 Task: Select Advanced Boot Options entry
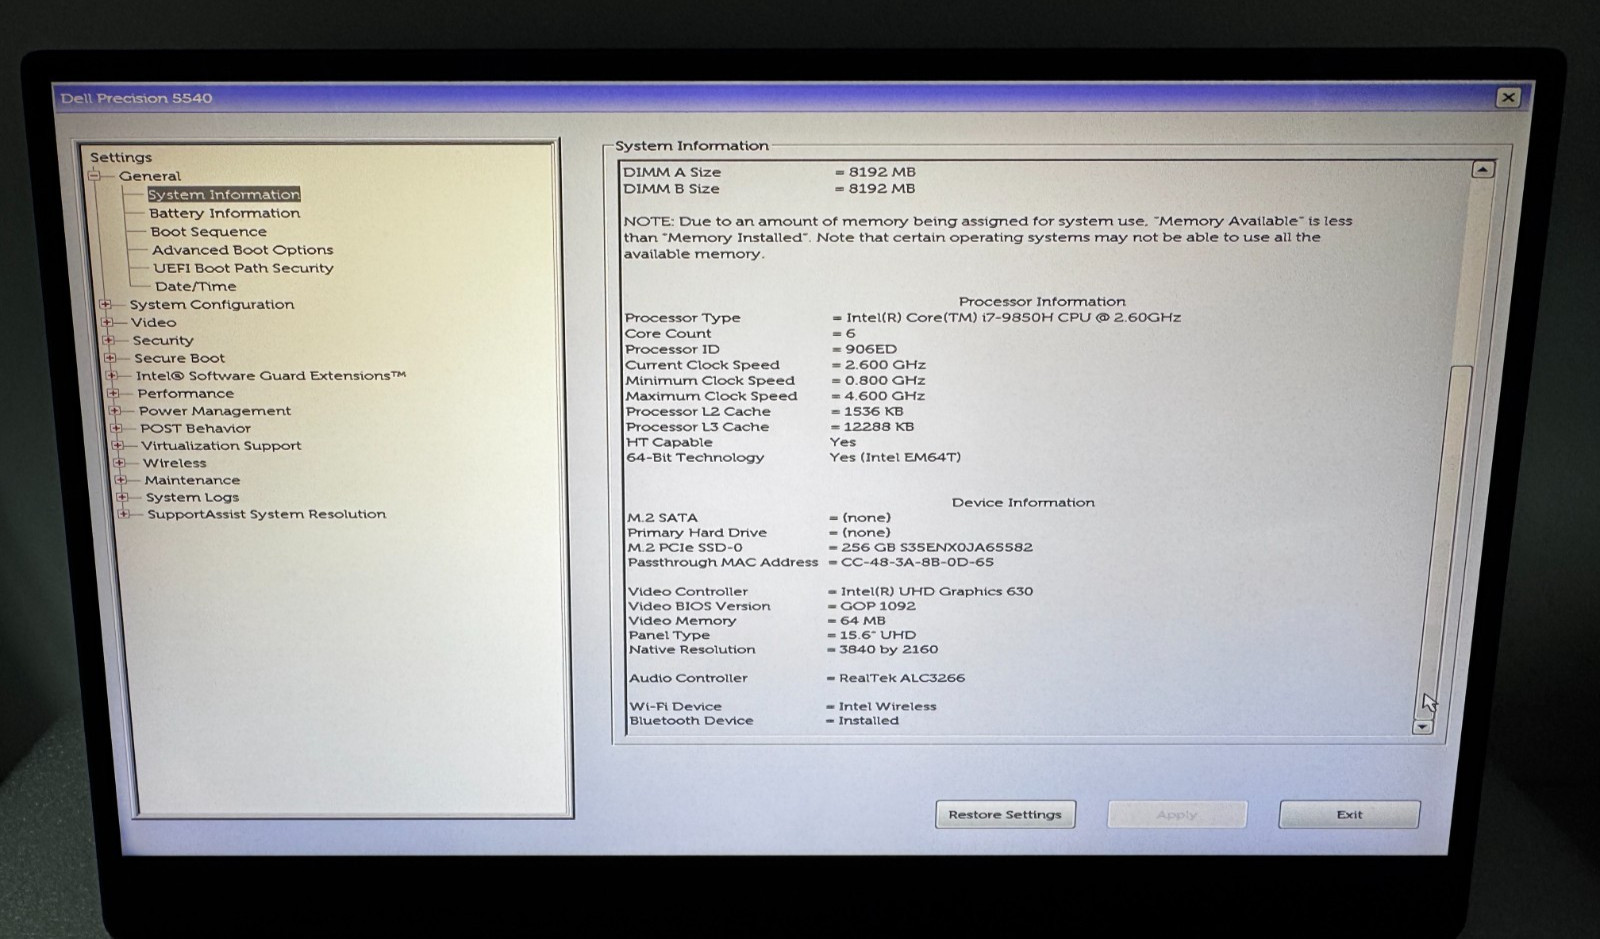coord(242,250)
